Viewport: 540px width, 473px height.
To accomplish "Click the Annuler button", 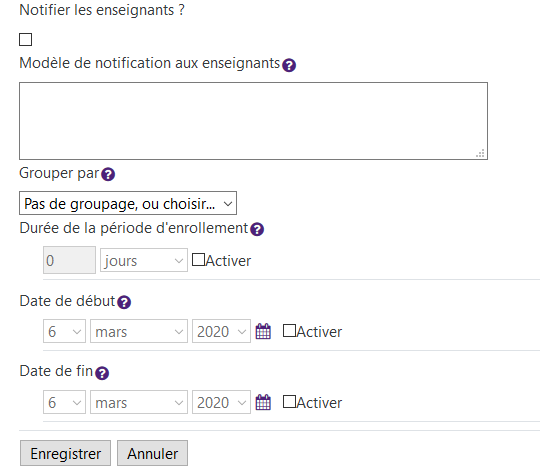I will (x=153, y=453).
